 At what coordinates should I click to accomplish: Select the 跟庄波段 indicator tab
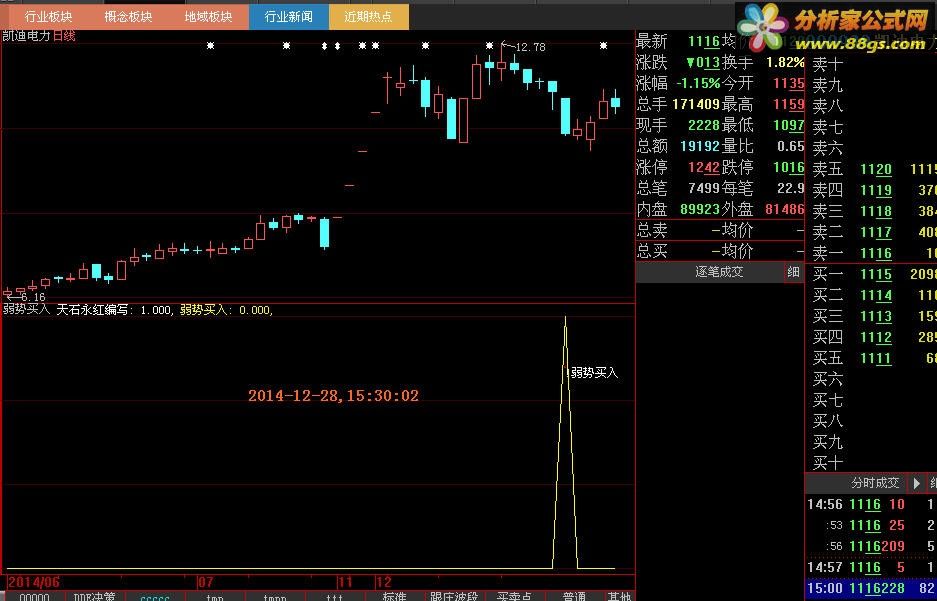click(454, 596)
